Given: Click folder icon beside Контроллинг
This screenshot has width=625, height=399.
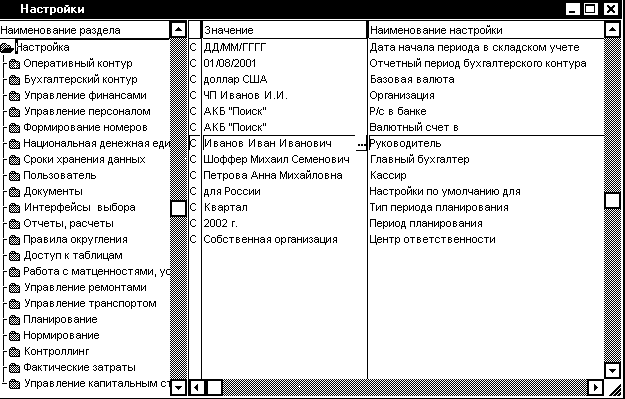Looking at the screenshot, I should point(14,352).
